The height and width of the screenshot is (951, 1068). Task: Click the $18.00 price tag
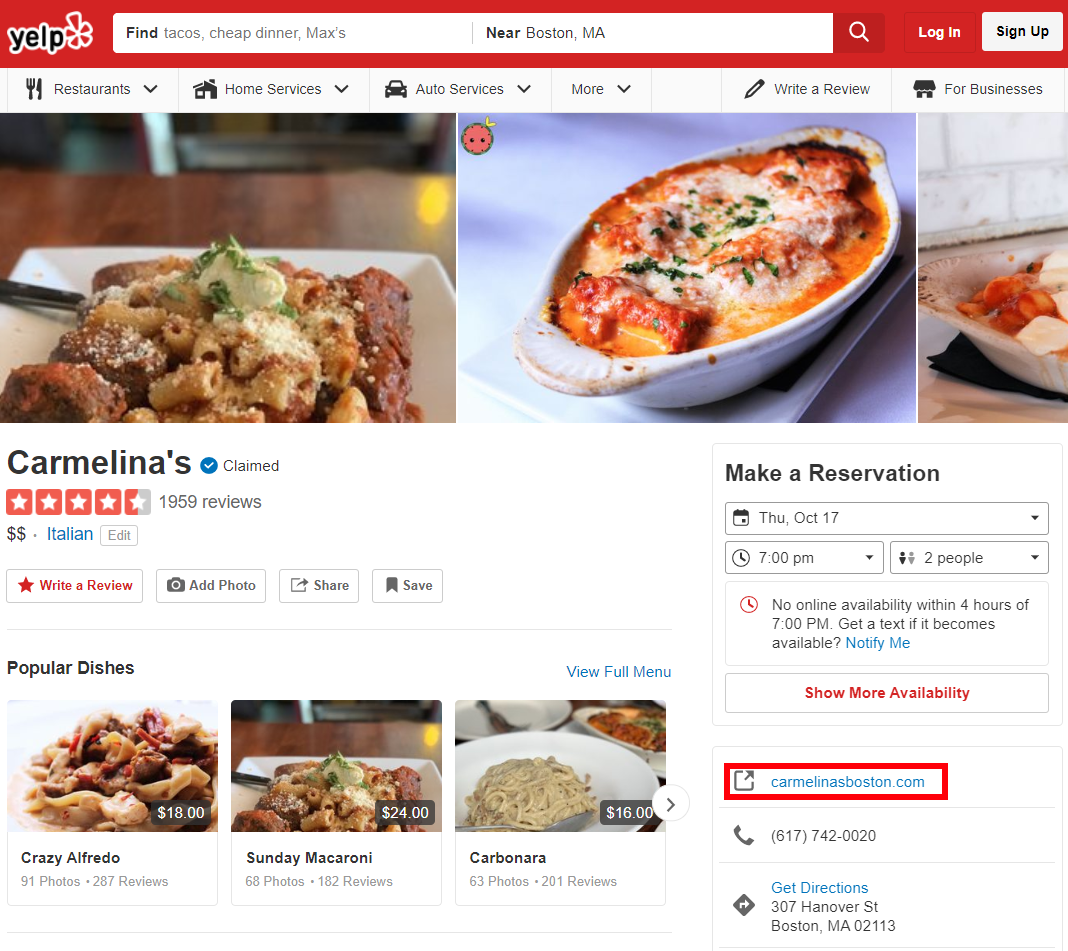[x=180, y=813]
